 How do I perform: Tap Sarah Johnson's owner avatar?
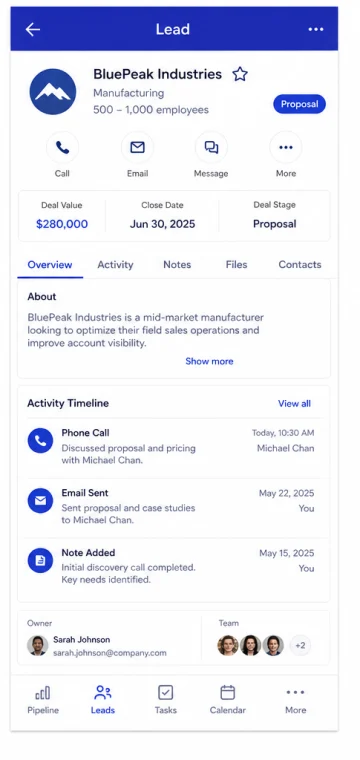point(38,646)
